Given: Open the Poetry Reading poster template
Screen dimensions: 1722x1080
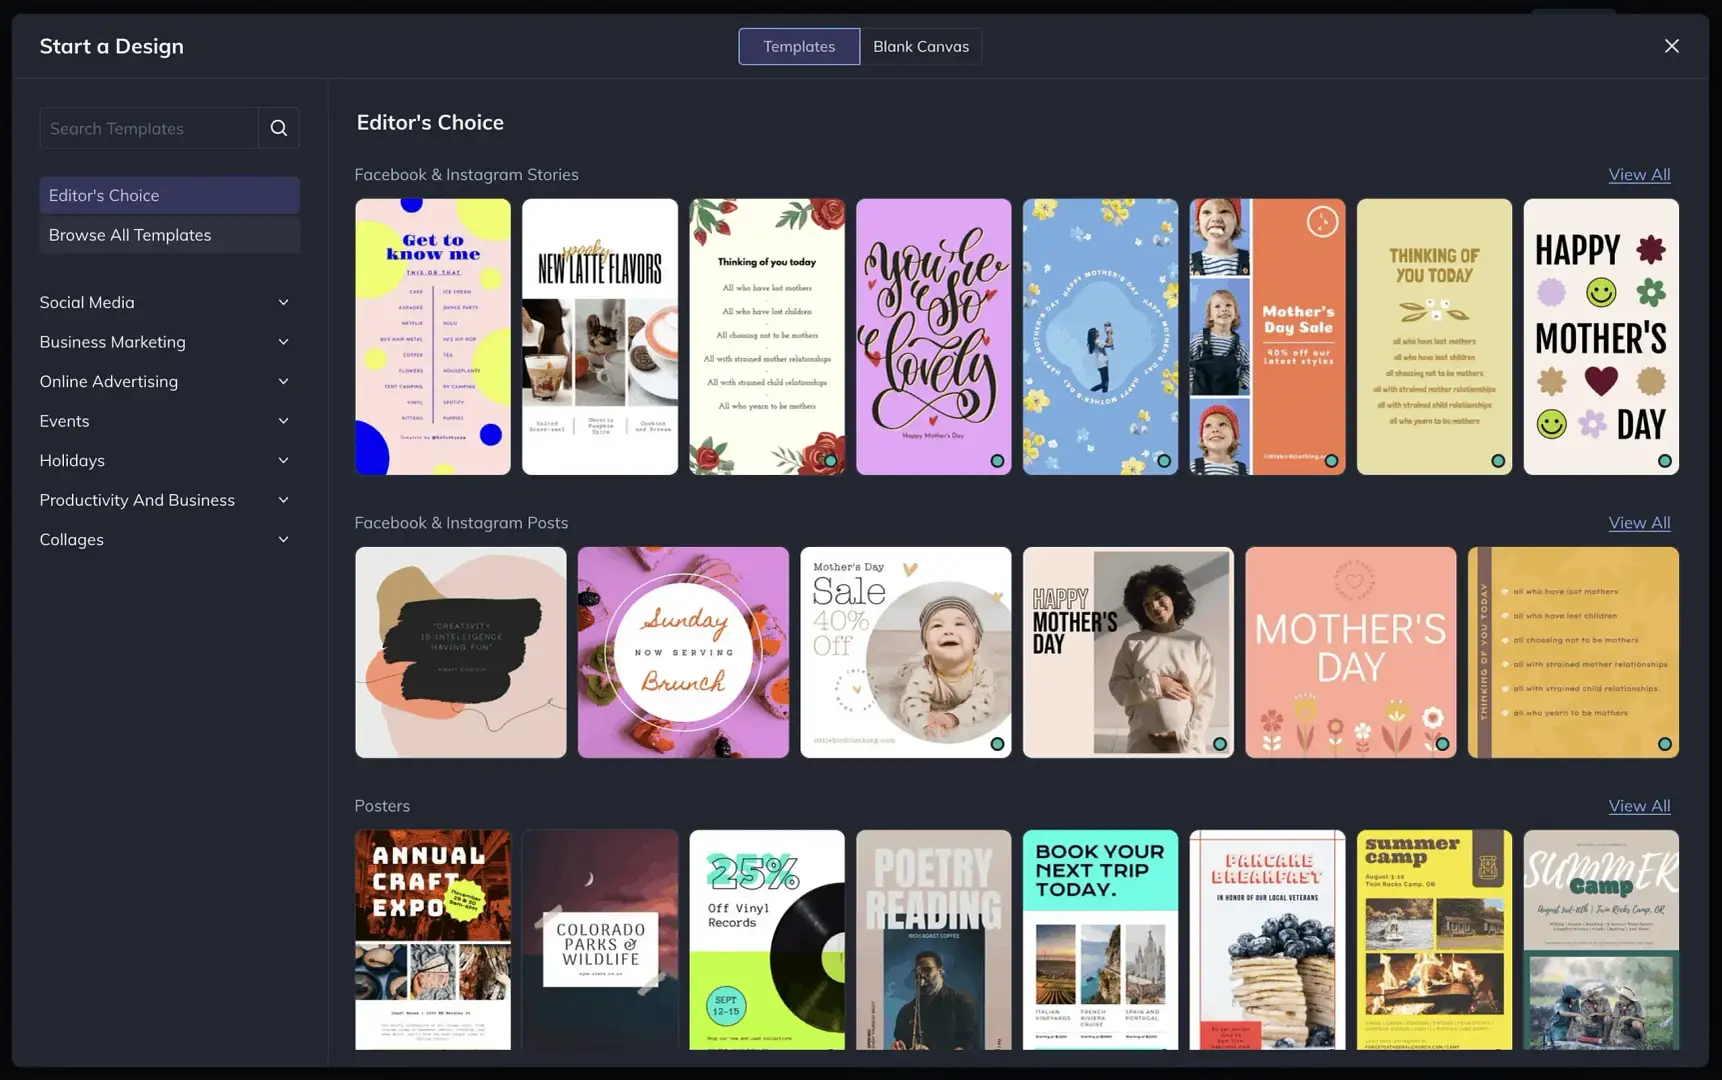Looking at the screenshot, I should tap(933, 938).
